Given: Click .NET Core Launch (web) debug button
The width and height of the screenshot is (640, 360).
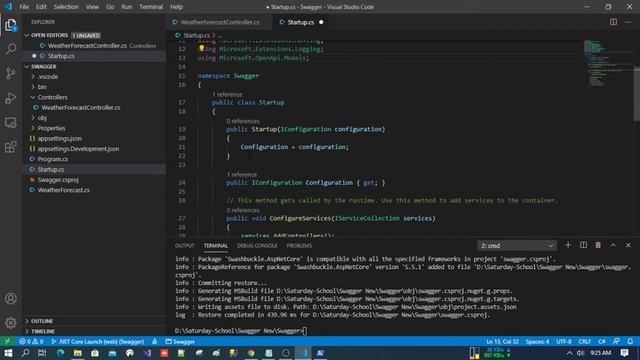Looking at the screenshot, I should click(98, 342).
